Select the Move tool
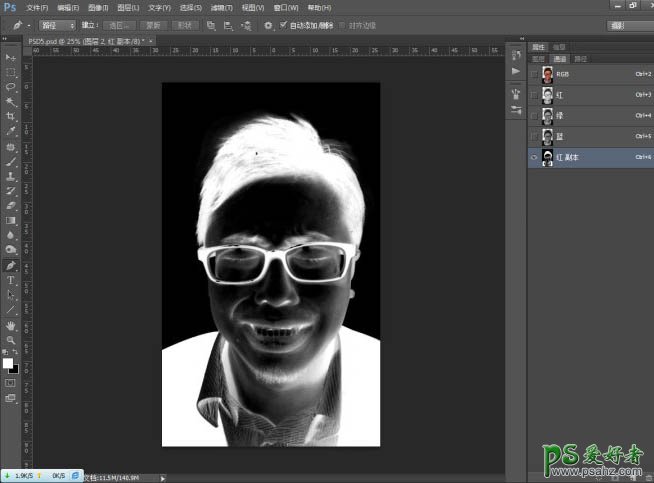The image size is (654, 483). pyautogui.click(x=11, y=58)
